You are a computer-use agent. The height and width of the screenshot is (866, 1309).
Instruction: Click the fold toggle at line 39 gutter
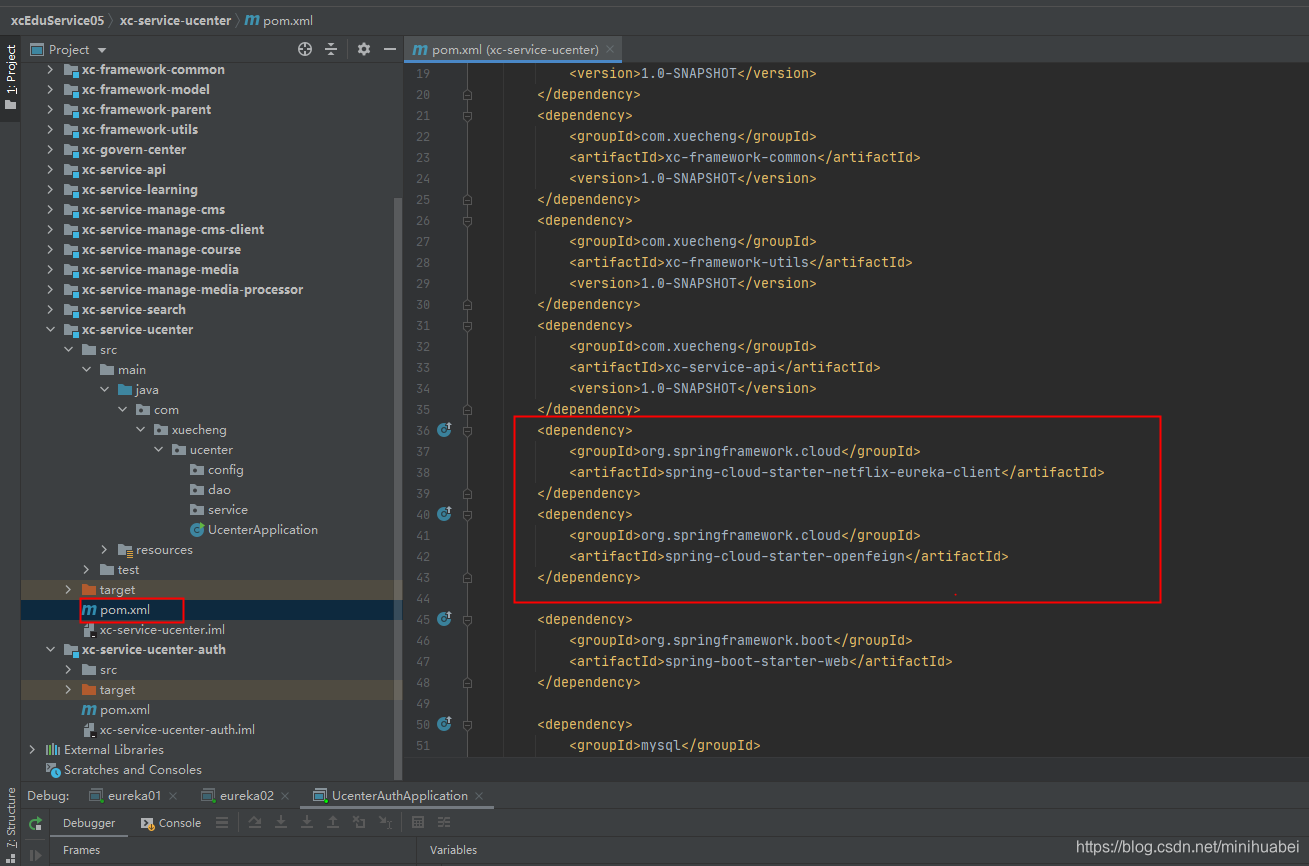click(x=467, y=493)
